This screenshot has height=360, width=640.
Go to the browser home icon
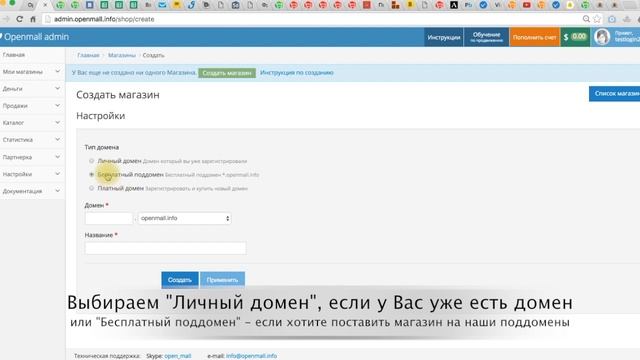pyautogui.click(x=33, y=19)
